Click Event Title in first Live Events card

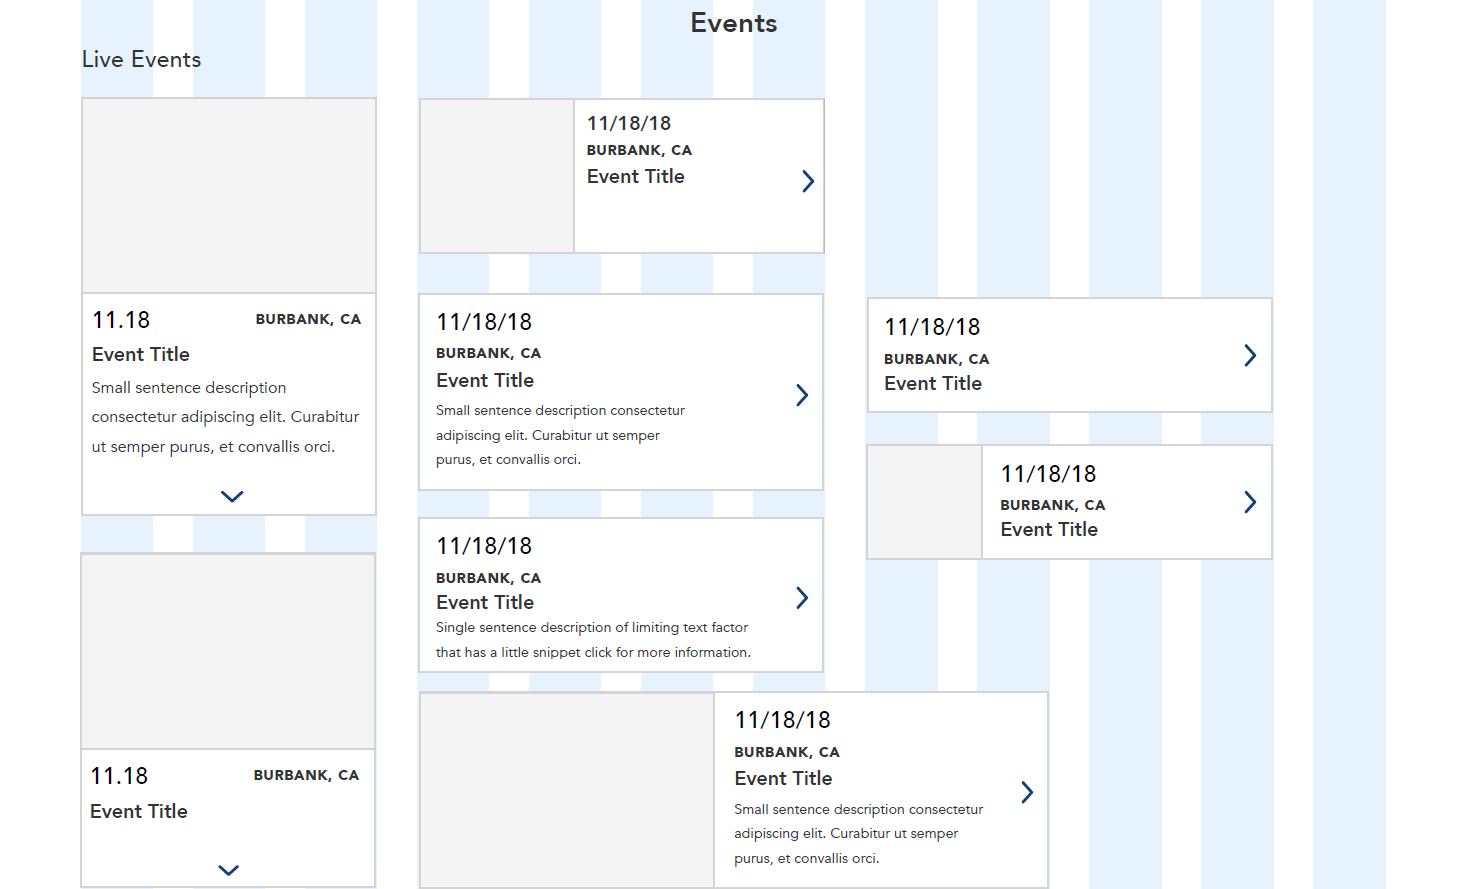point(141,354)
